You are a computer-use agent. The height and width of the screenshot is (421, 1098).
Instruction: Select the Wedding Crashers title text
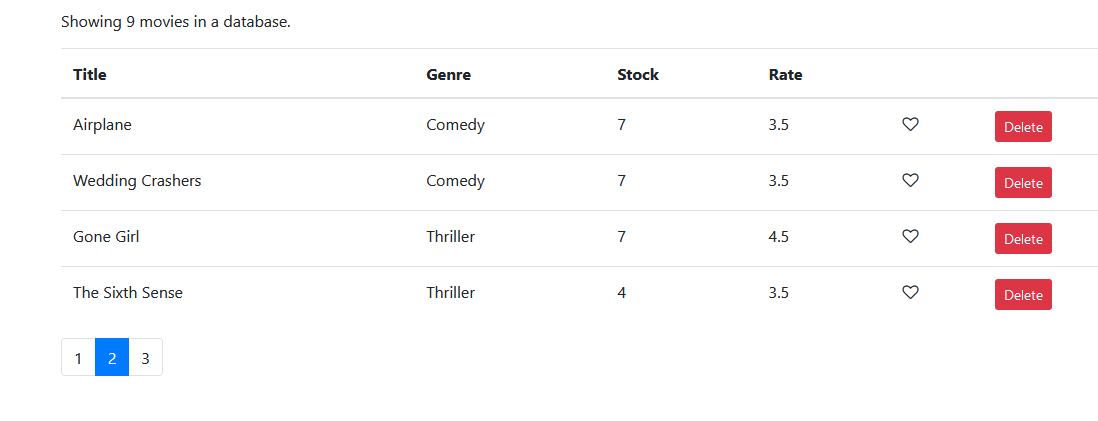point(137,181)
